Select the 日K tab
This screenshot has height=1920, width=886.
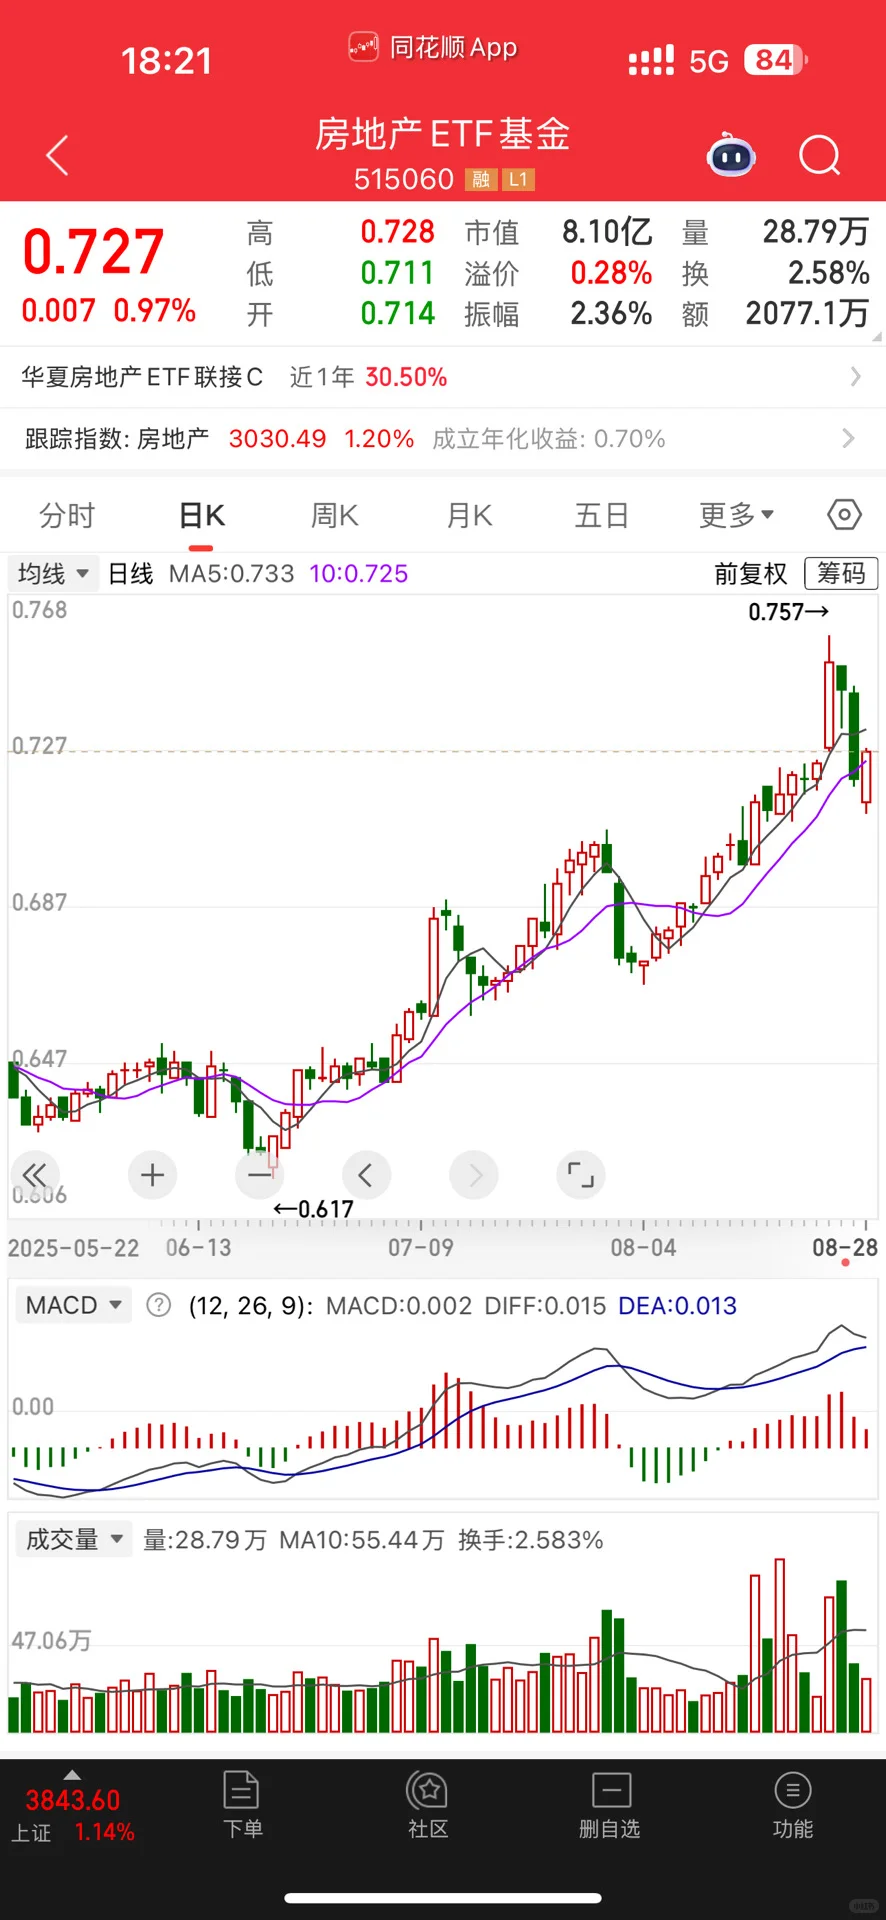201,515
